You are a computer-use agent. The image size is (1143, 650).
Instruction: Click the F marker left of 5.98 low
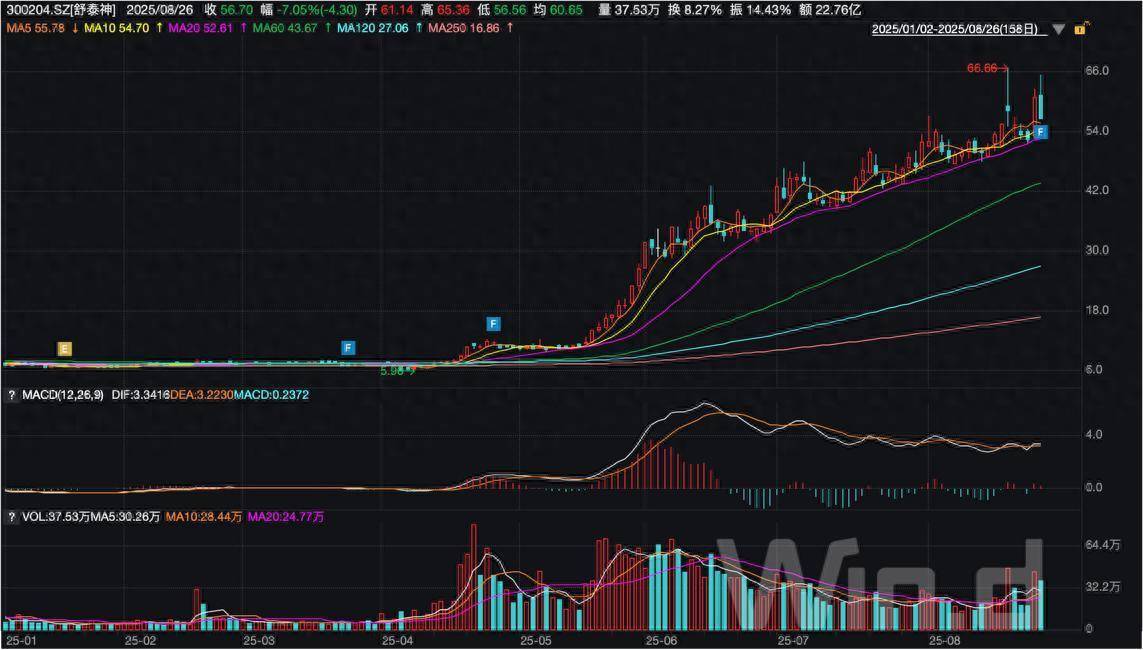coord(348,348)
